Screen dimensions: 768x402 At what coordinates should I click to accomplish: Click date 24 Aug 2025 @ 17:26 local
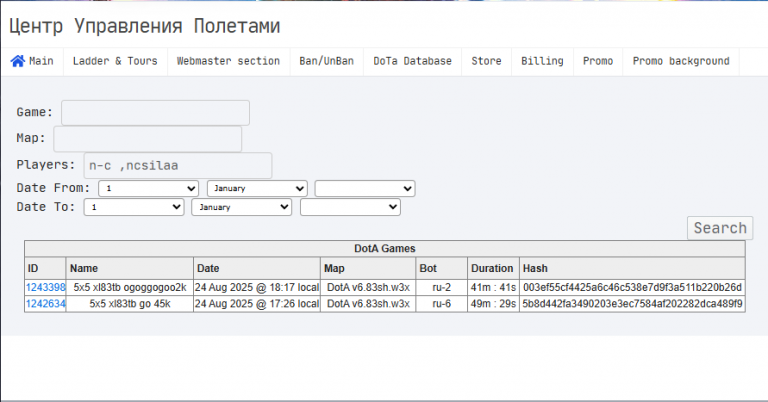coord(257,304)
